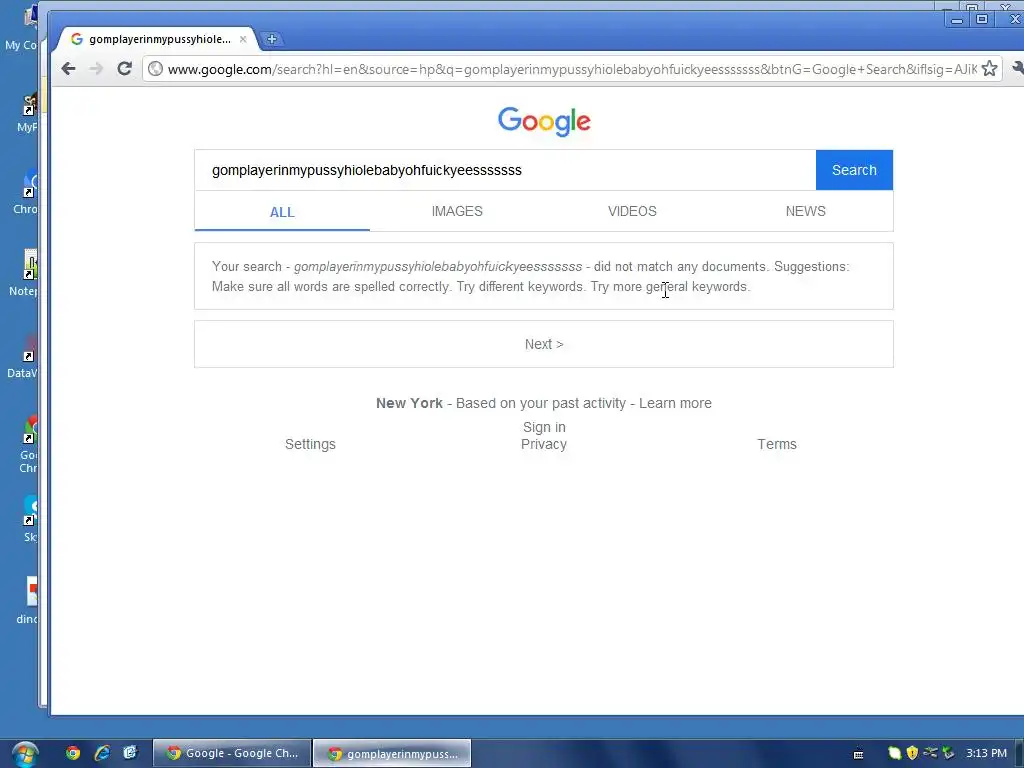Open the Learn more link
The image size is (1024, 768).
pyautogui.click(x=675, y=403)
